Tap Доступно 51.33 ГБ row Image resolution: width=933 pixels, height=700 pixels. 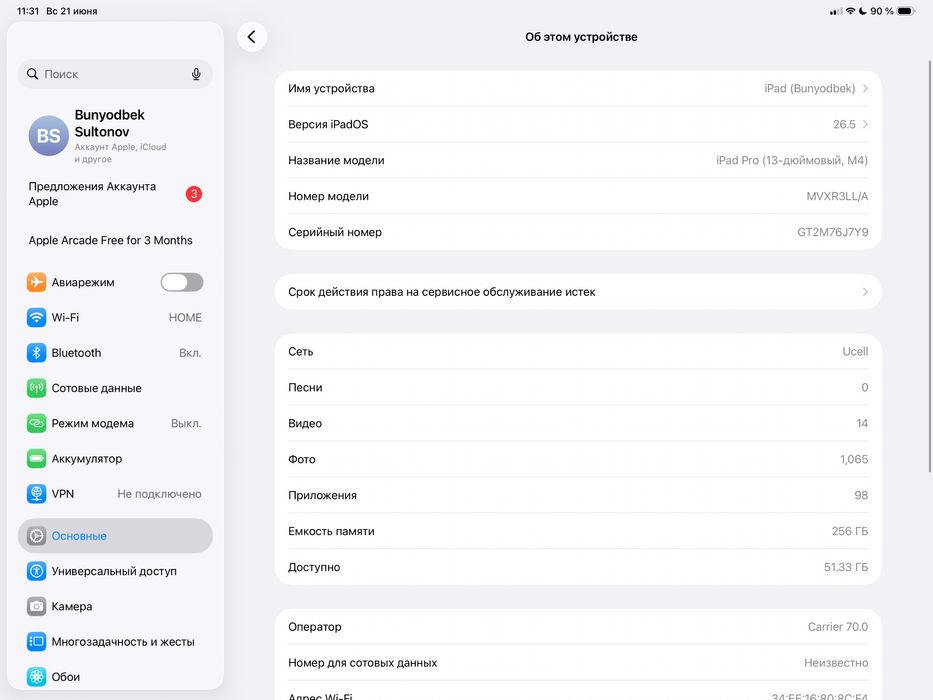click(x=578, y=567)
